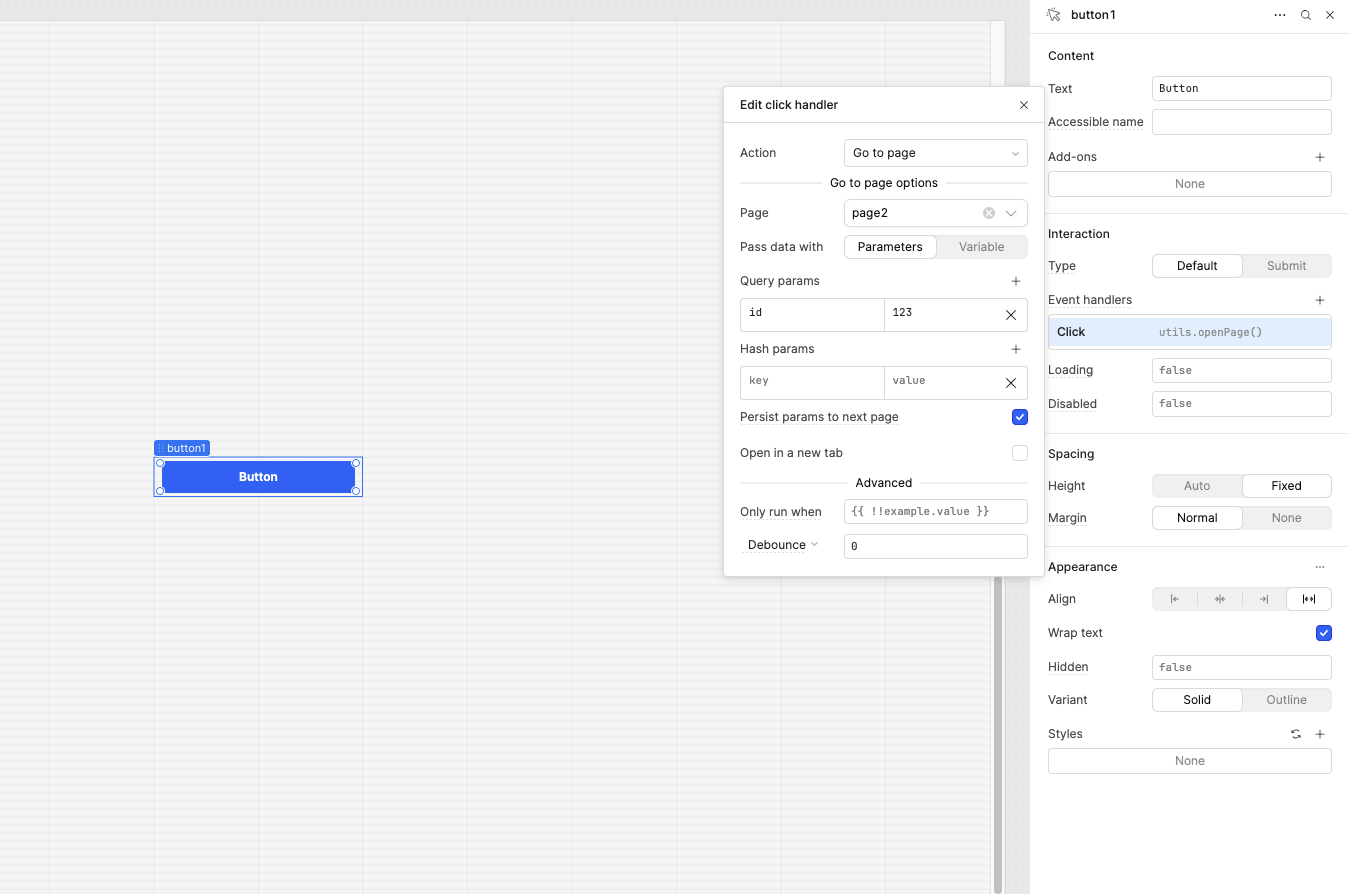
Task: Enable Open in a new tab checkbox
Action: pos(1020,453)
